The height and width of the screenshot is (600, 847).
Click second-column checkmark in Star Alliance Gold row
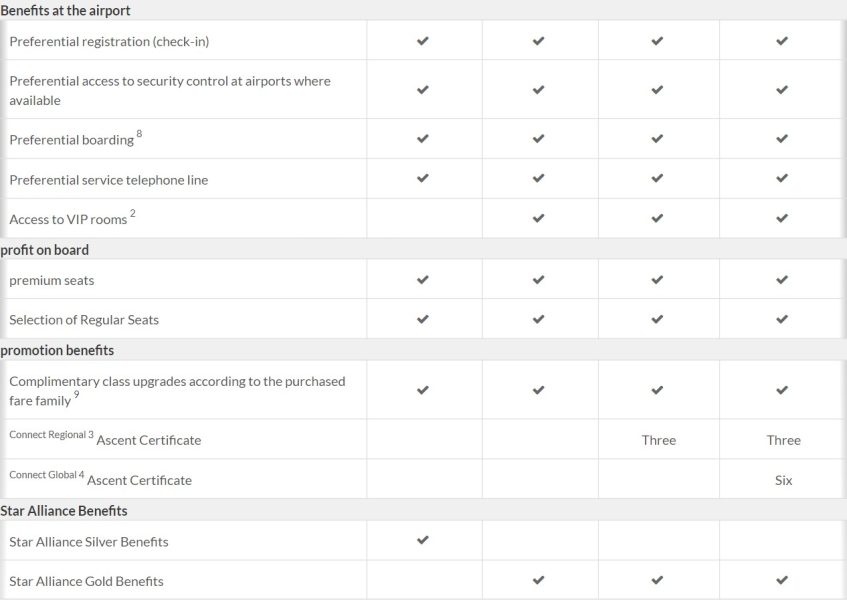pos(539,580)
